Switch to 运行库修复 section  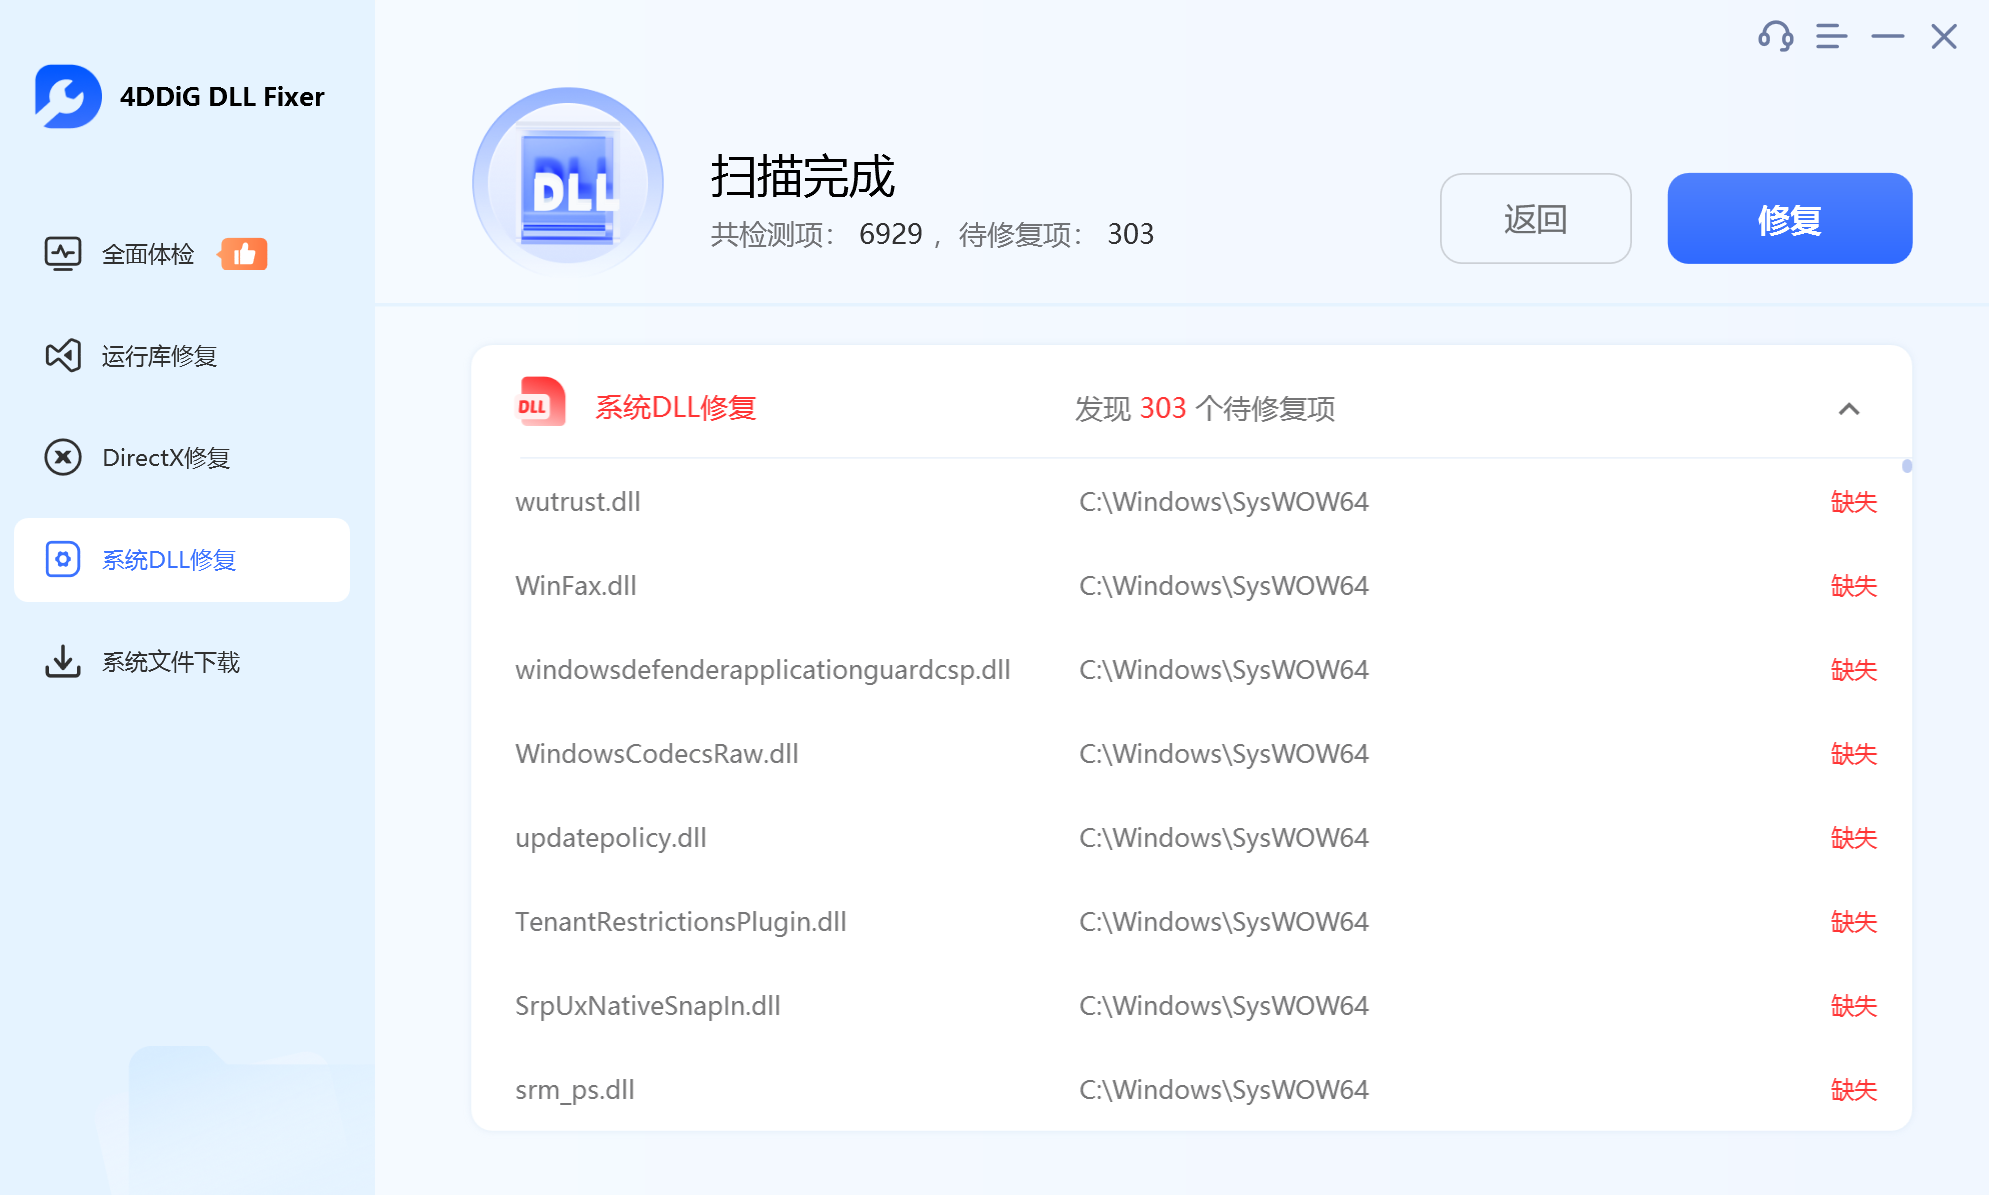[182, 356]
